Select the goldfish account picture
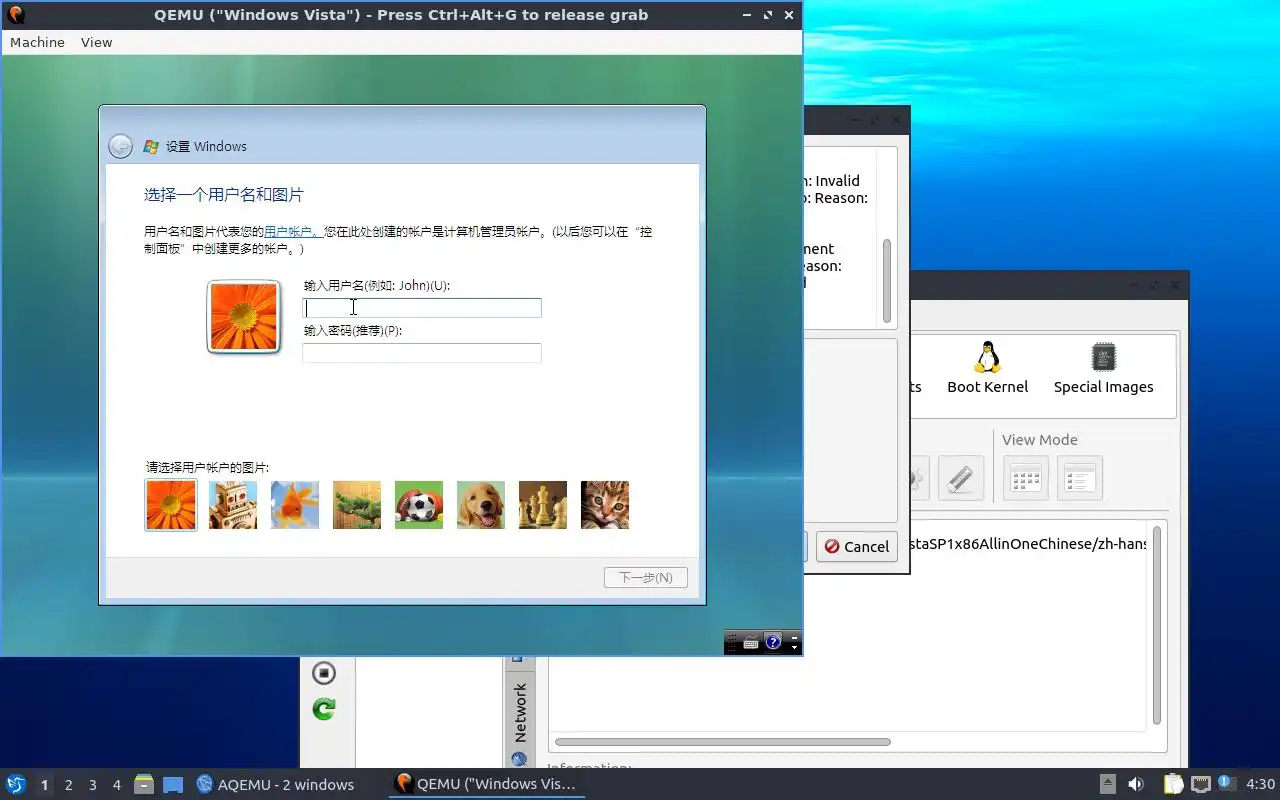The image size is (1280, 800). click(x=295, y=505)
